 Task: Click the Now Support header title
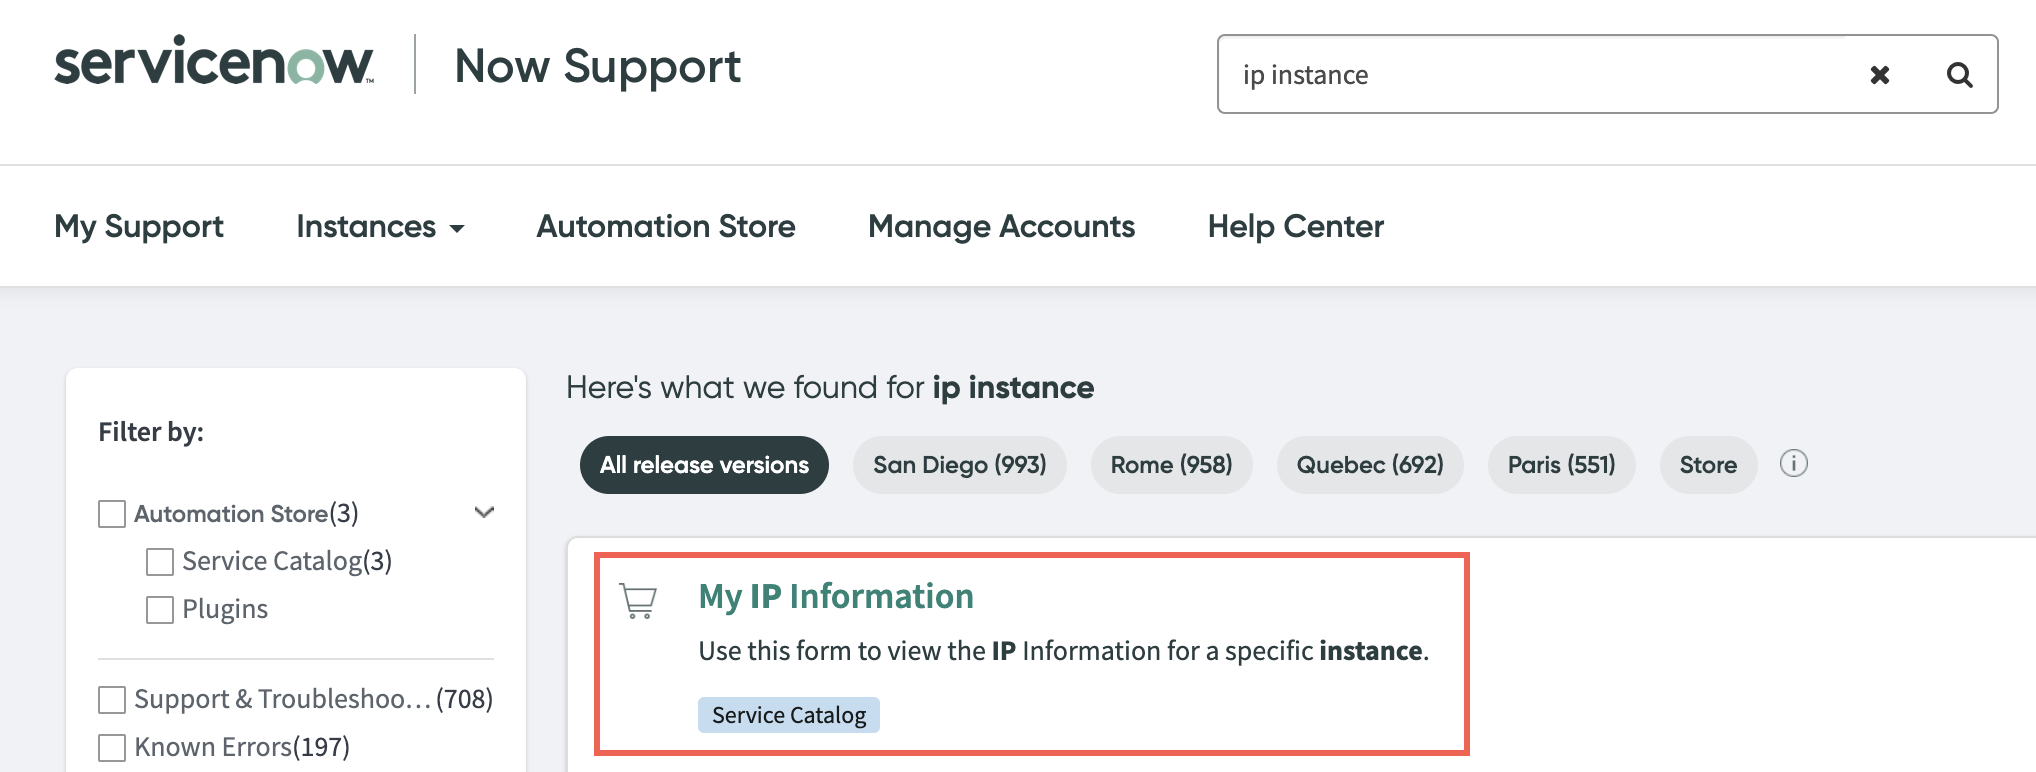pos(598,67)
